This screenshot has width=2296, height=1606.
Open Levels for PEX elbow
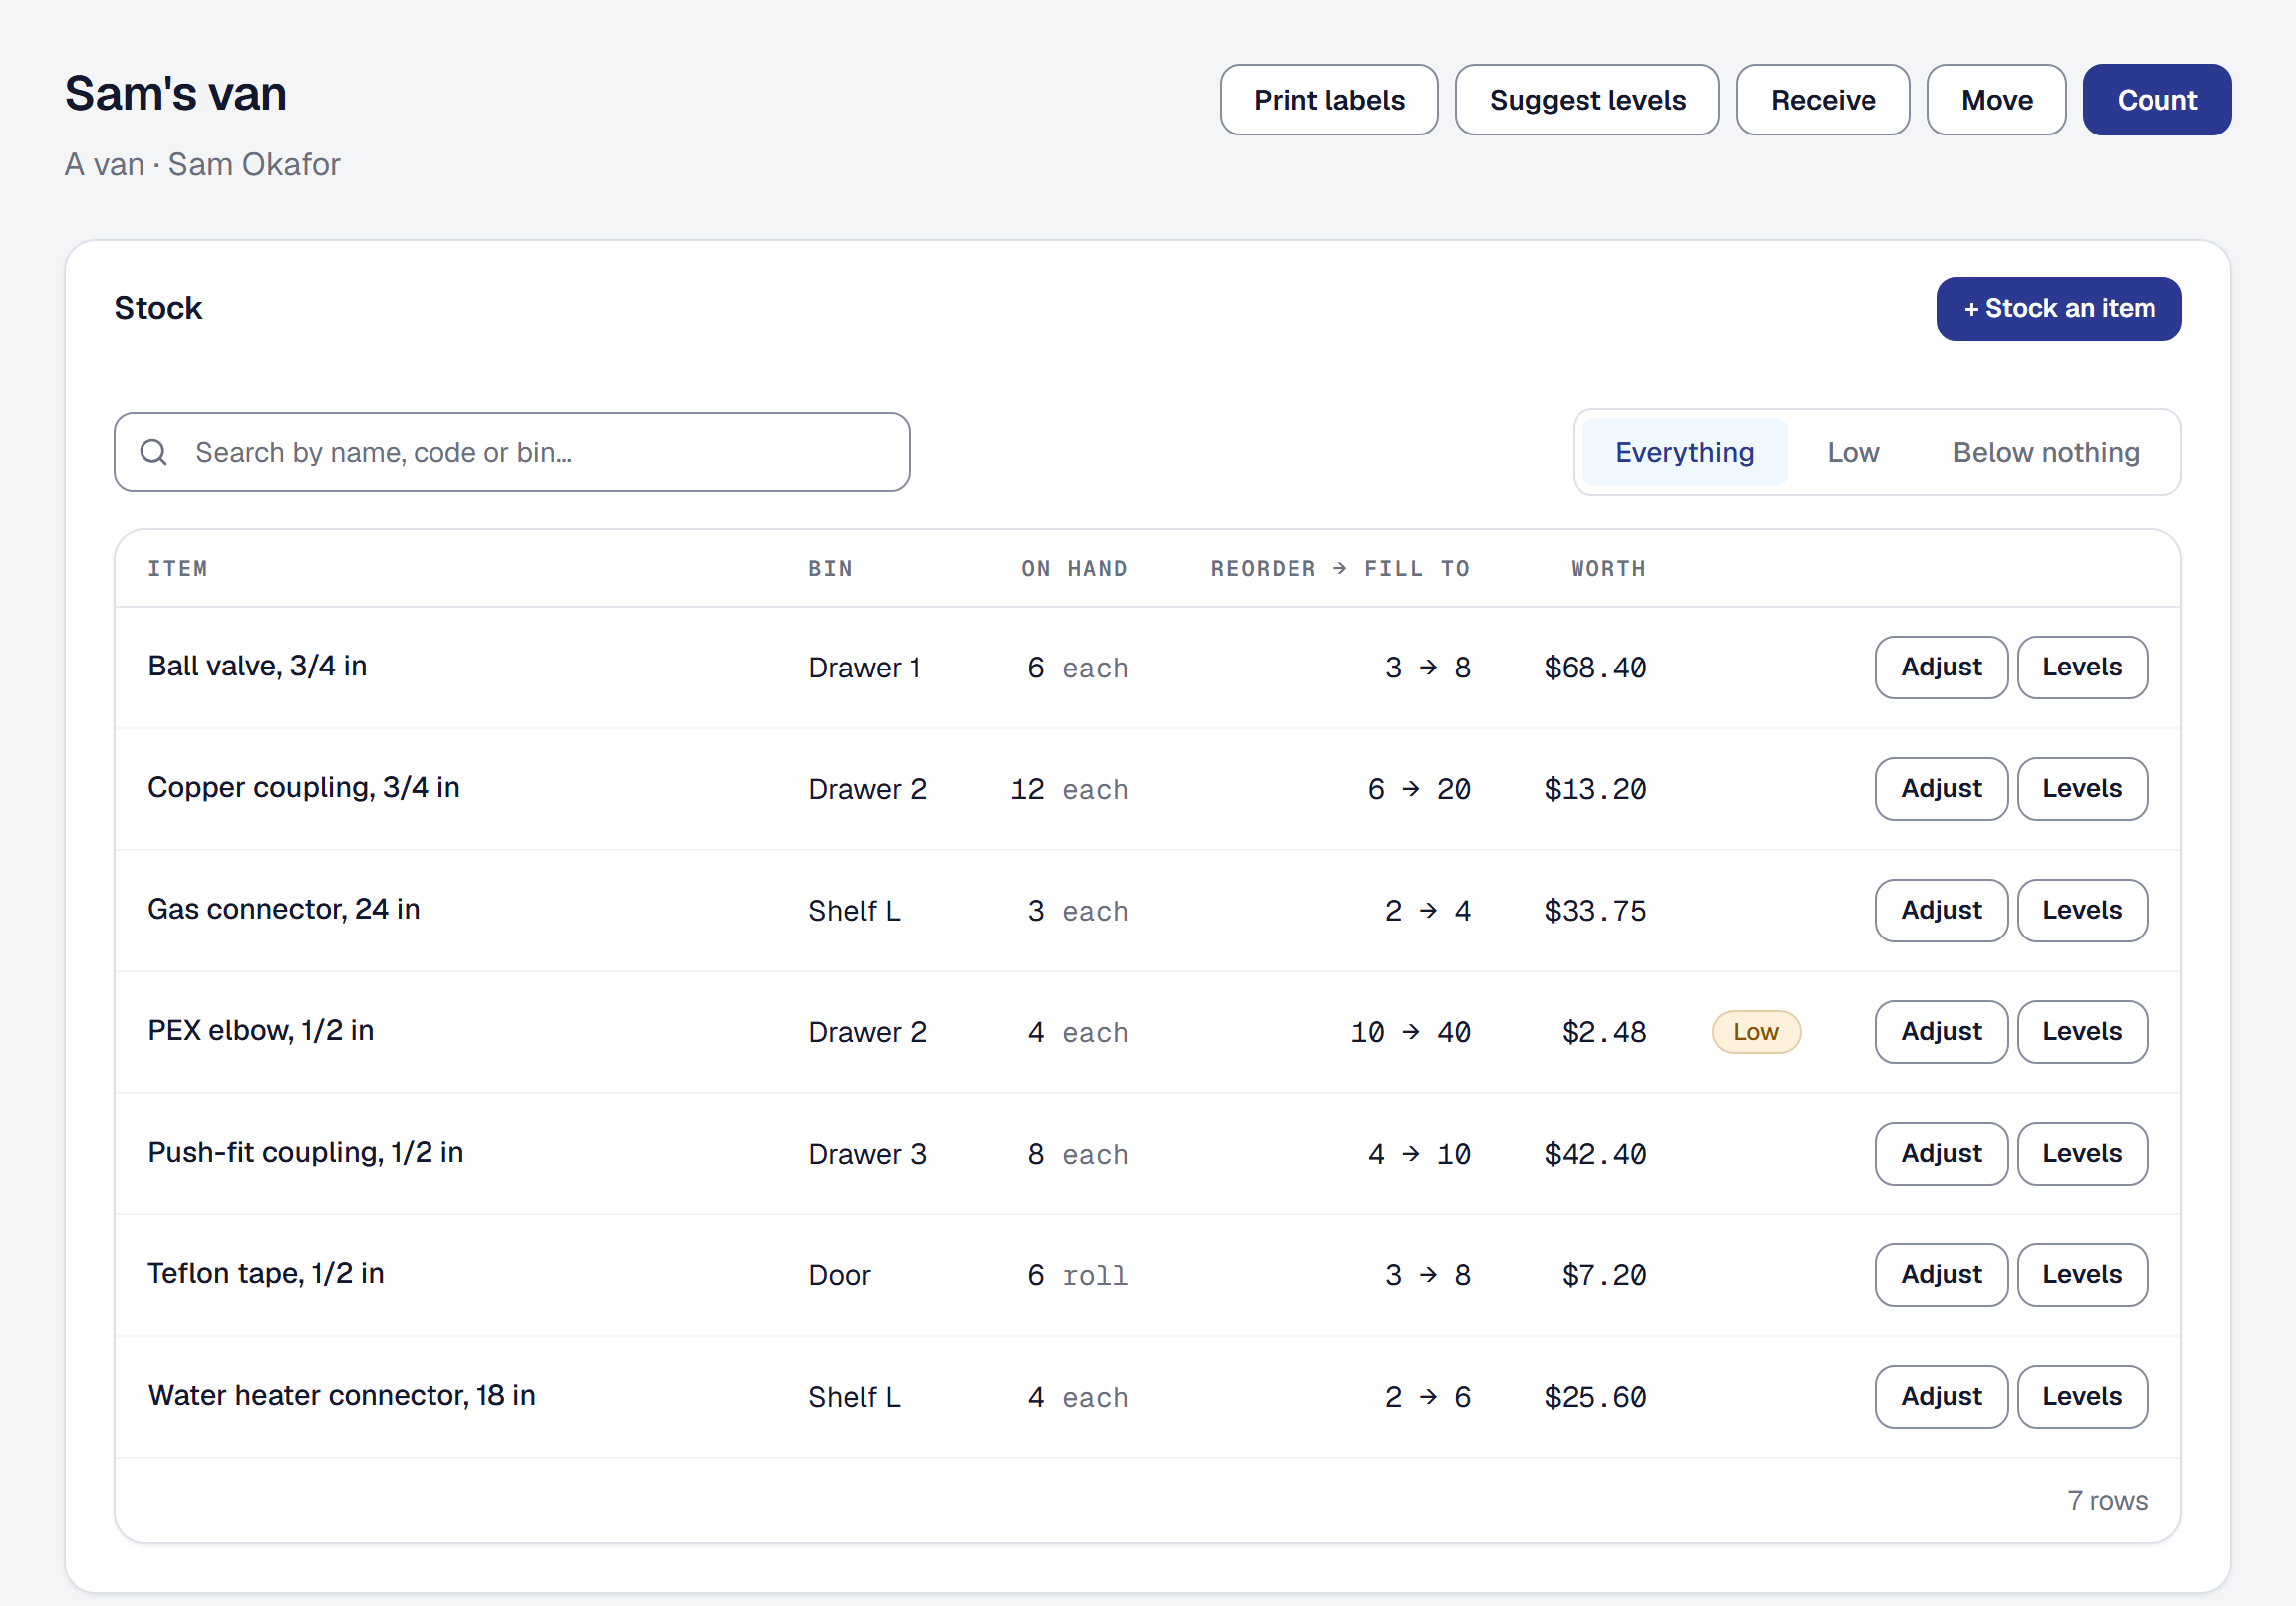pos(2081,1031)
